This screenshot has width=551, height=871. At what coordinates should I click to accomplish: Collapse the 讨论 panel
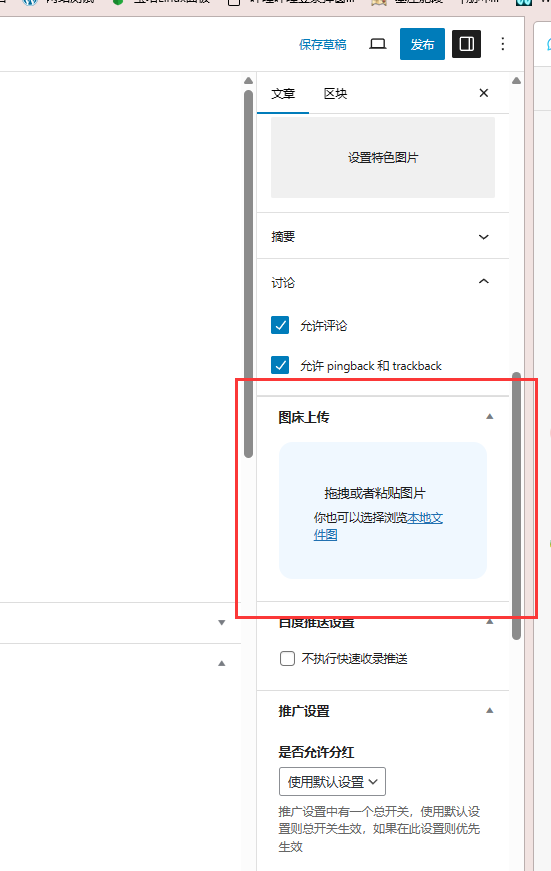383,282
